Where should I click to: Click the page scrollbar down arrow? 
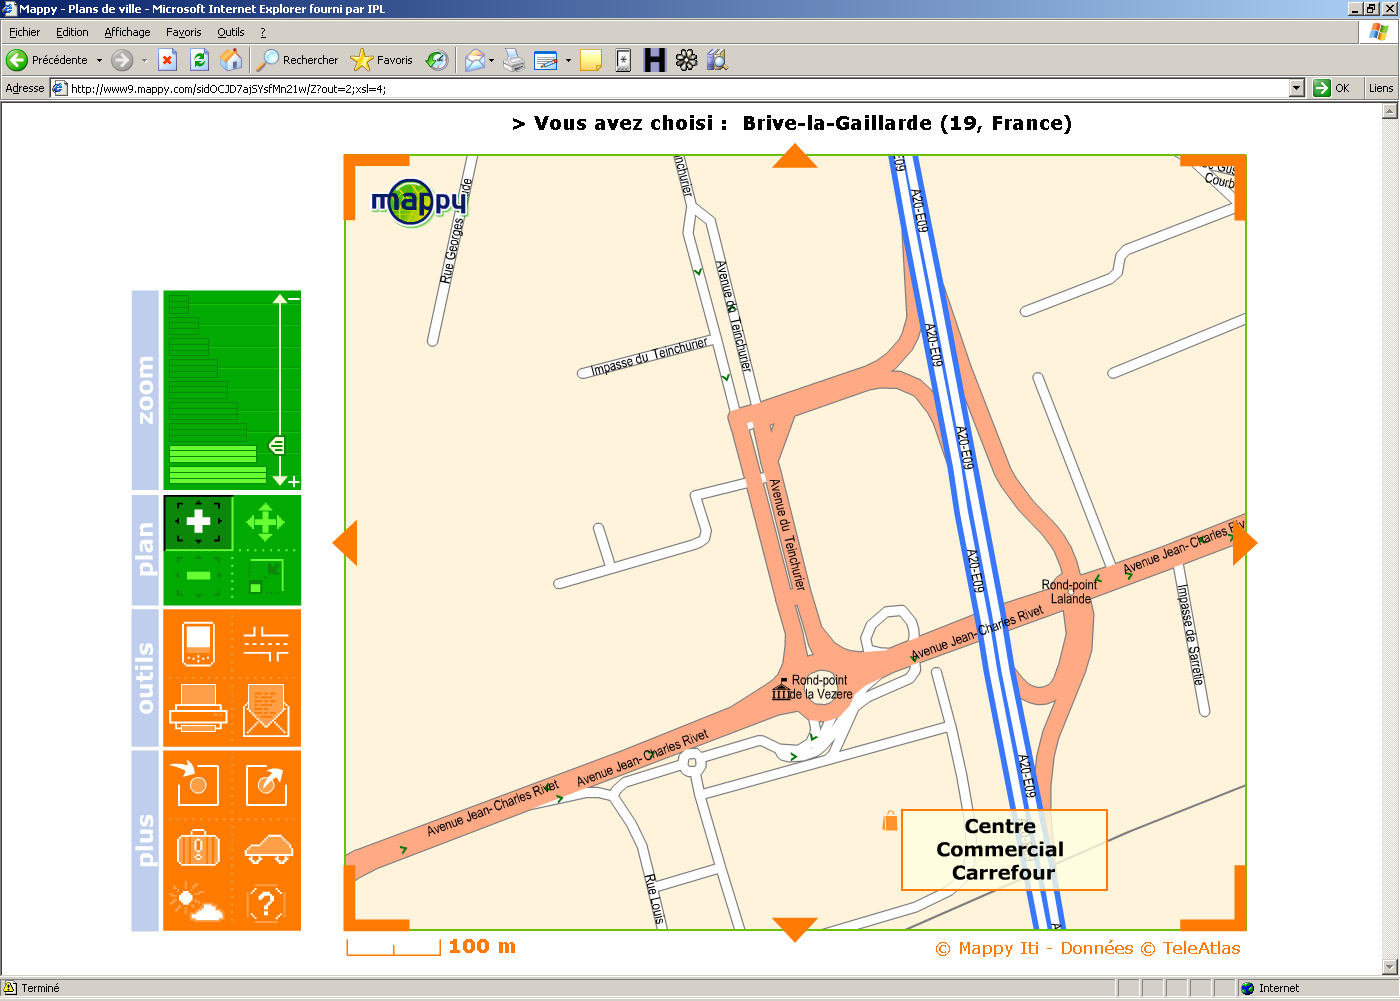click(1389, 967)
